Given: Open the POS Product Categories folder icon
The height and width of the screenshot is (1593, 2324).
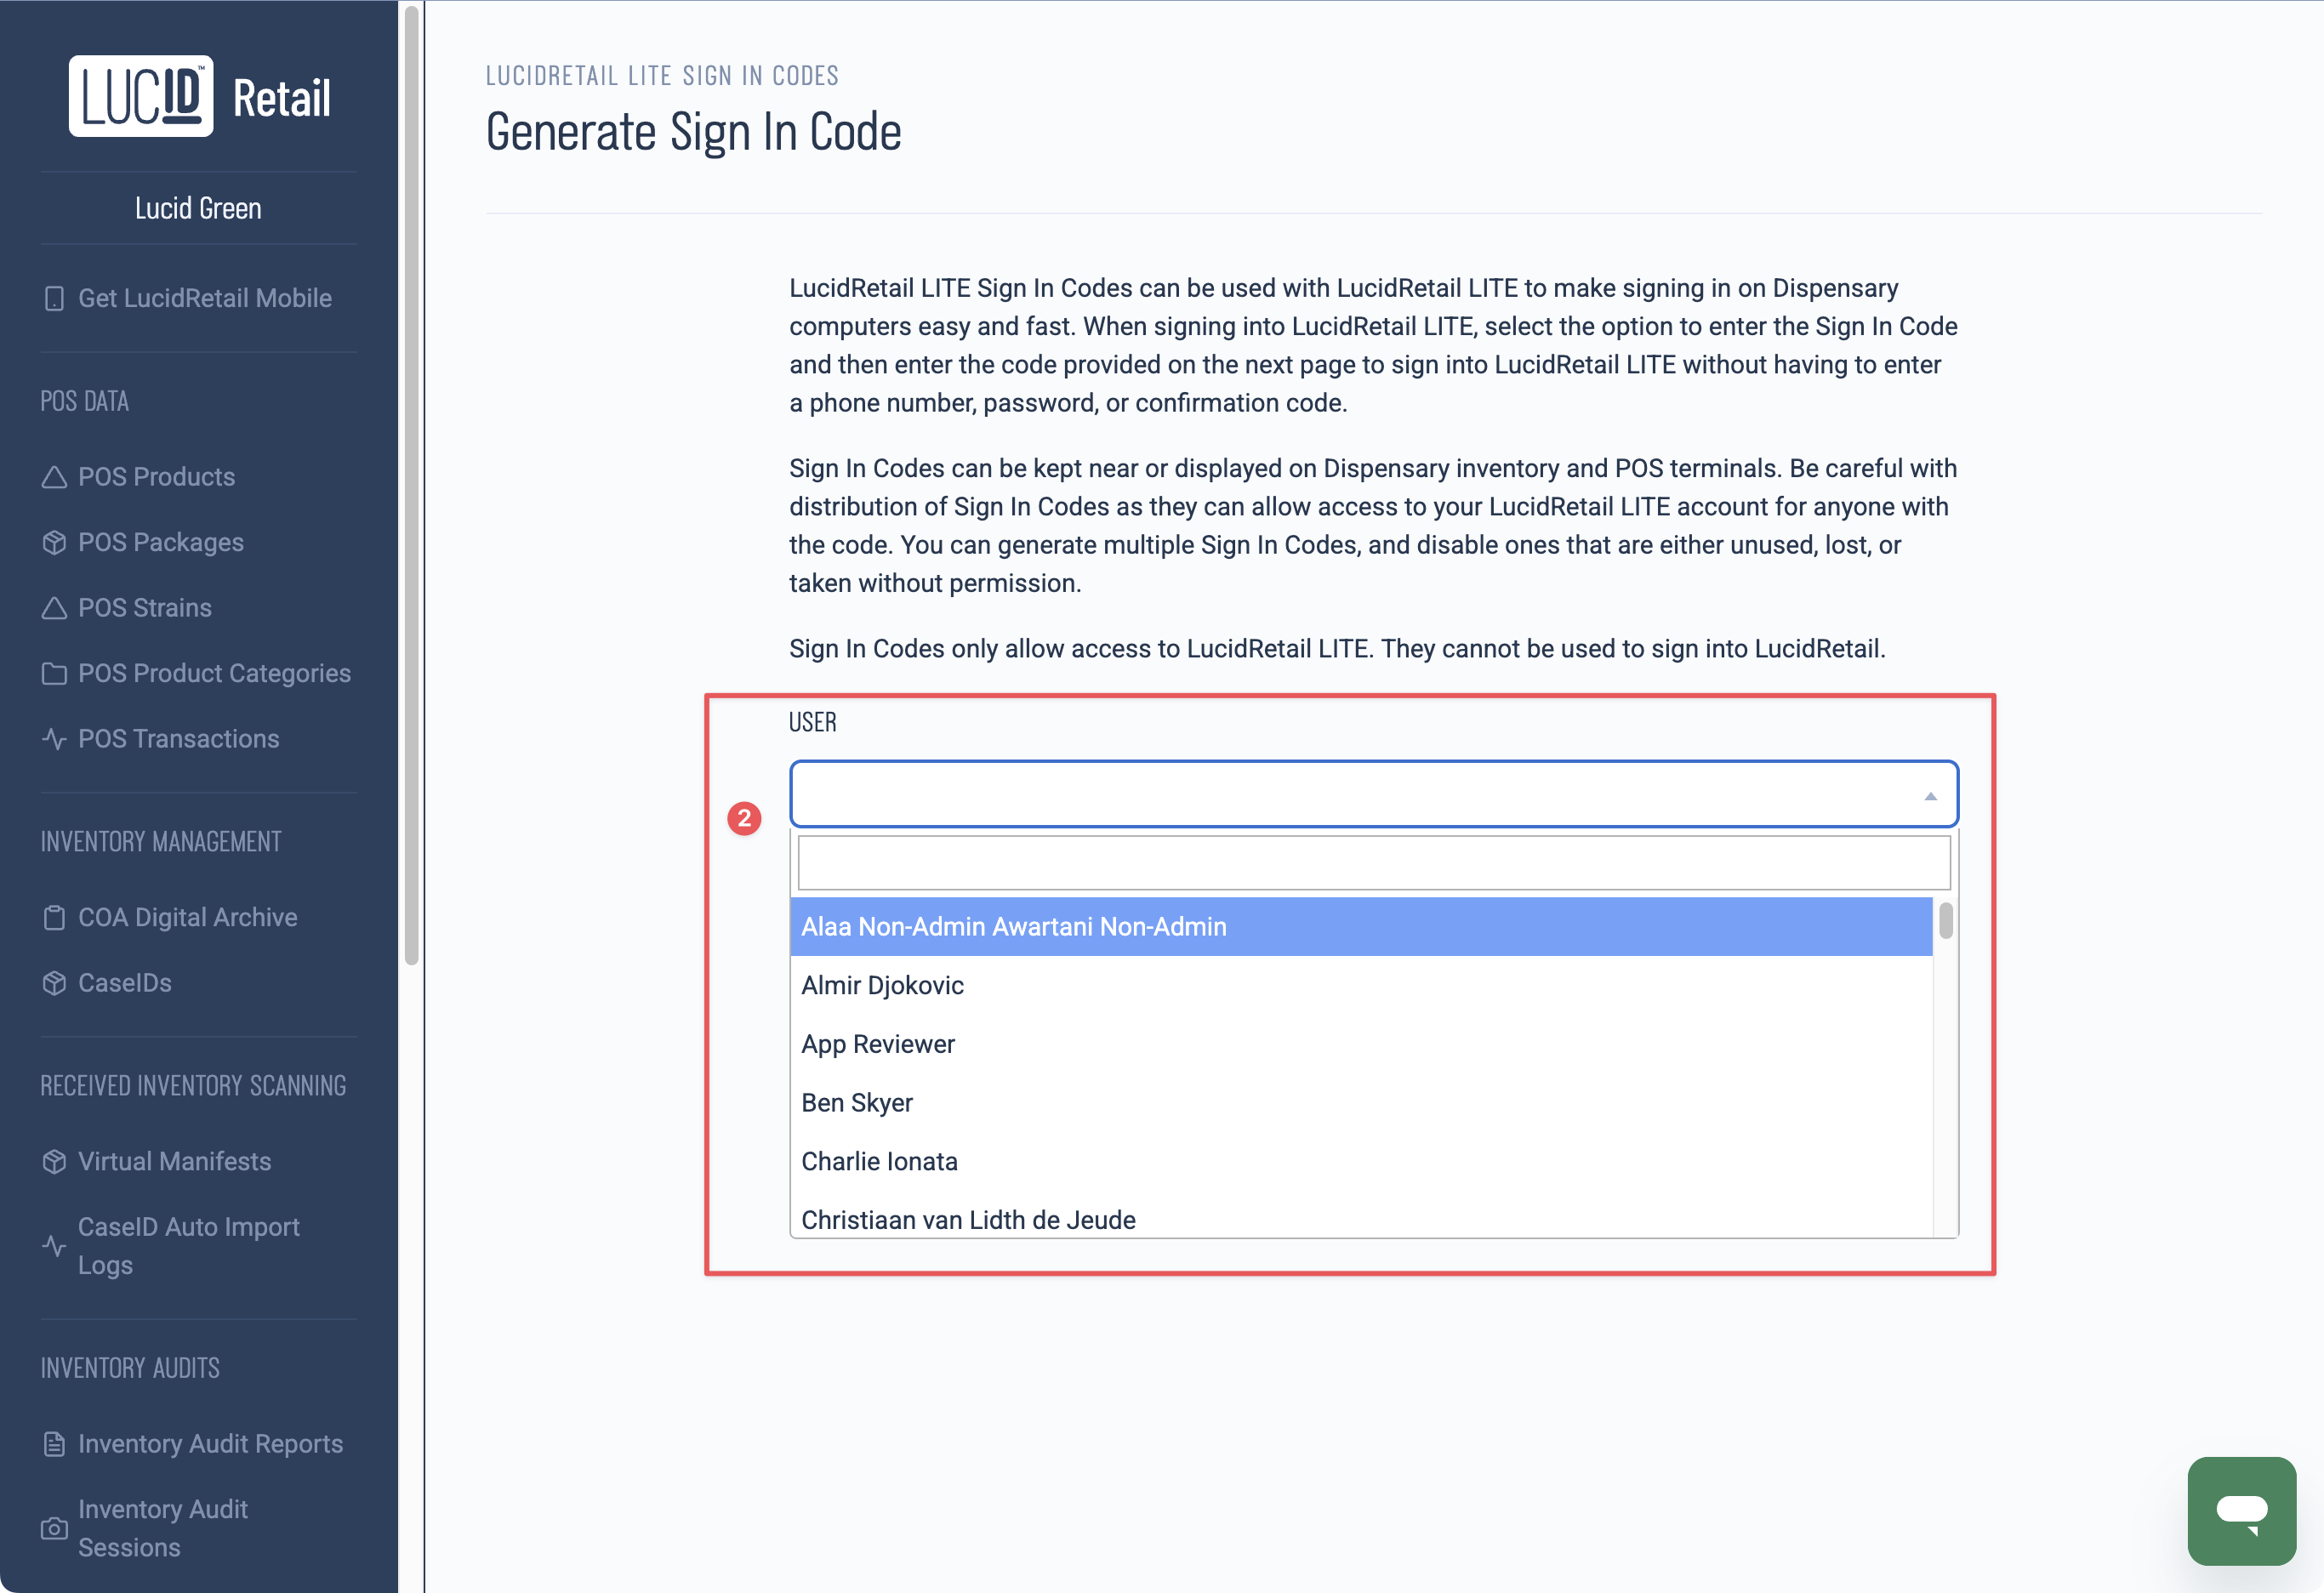Looking at the screenshot, I should pos(55,673).
